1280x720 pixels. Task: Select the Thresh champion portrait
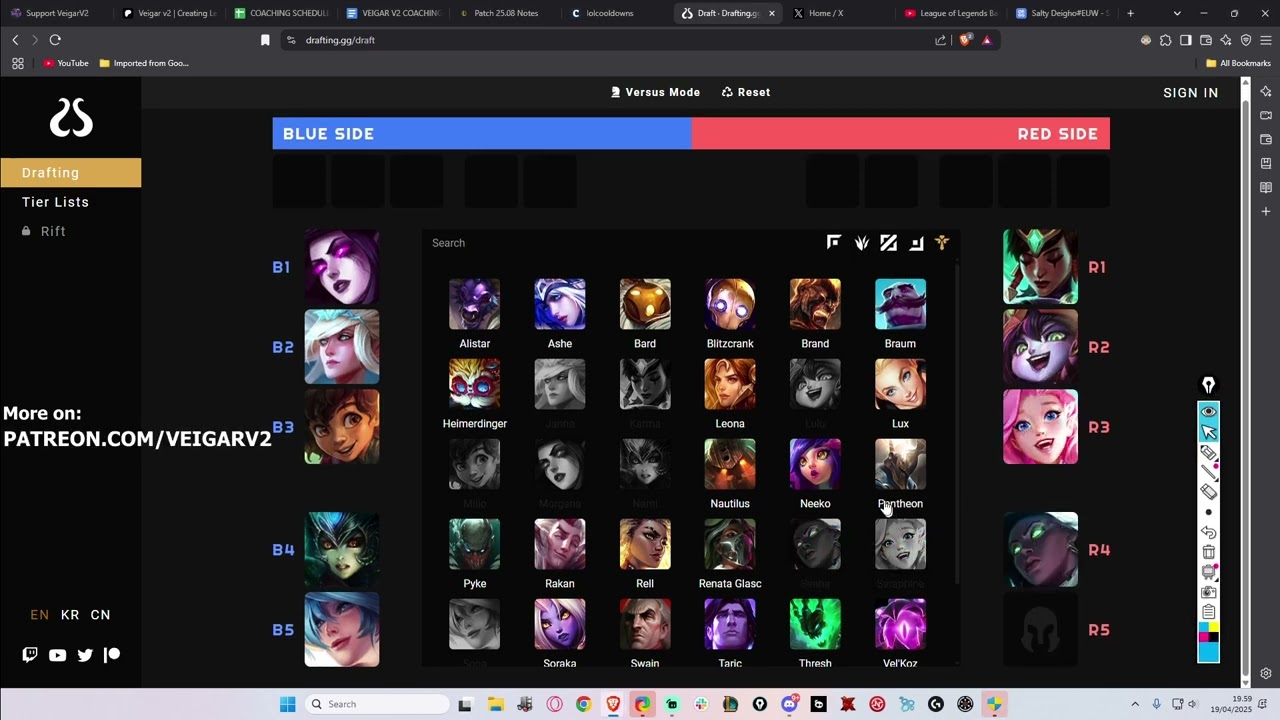(x=815, y=624)
